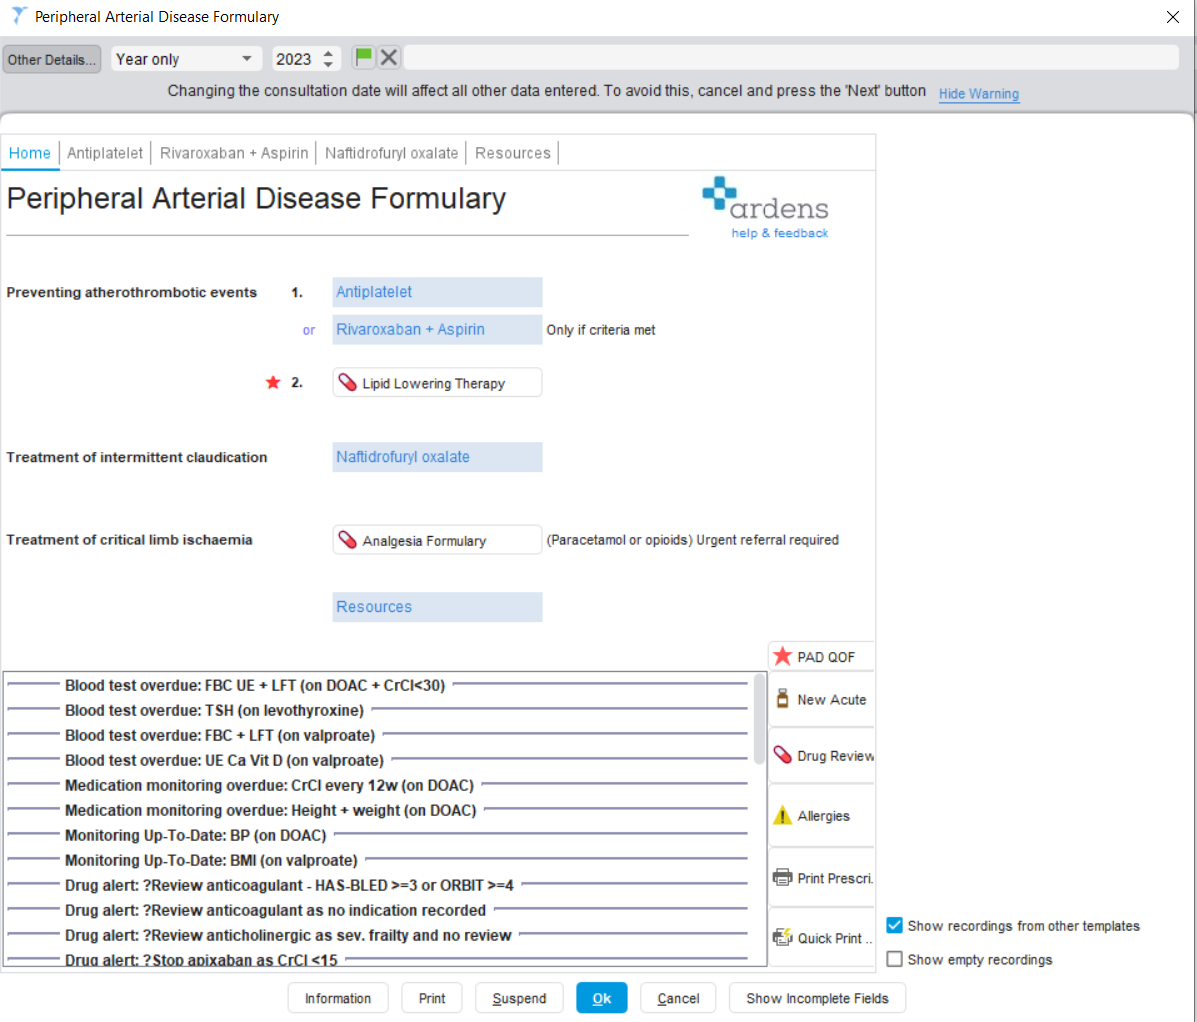This screenshot has height=1022, width=1197.
Task: Click the Suspend button
Action: (519, 997)
